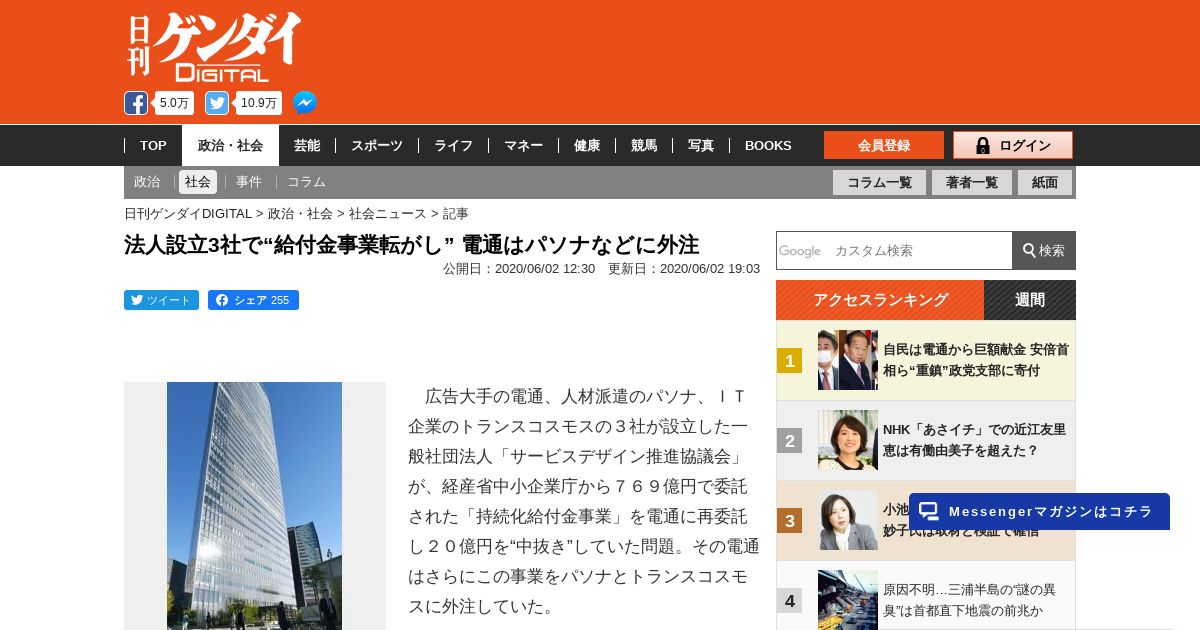Image resolution: width=1200 pixels, height=630 pixels.
Task: Click thumbnail of rank 2 article
Action: (848, 440)
